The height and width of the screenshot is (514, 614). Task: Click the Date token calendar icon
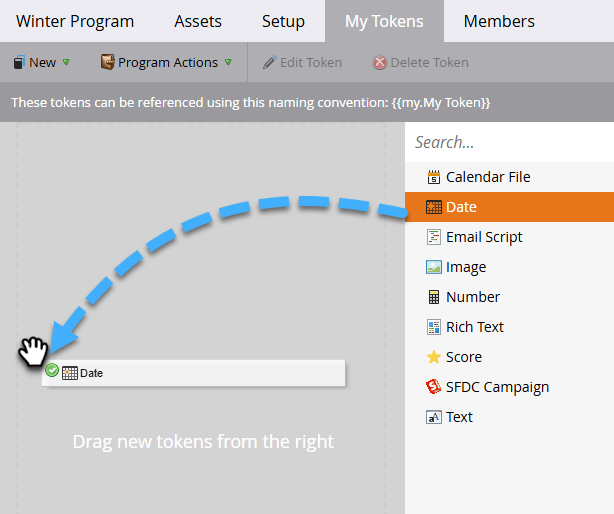pyautogui.click(x=433, y=207)
